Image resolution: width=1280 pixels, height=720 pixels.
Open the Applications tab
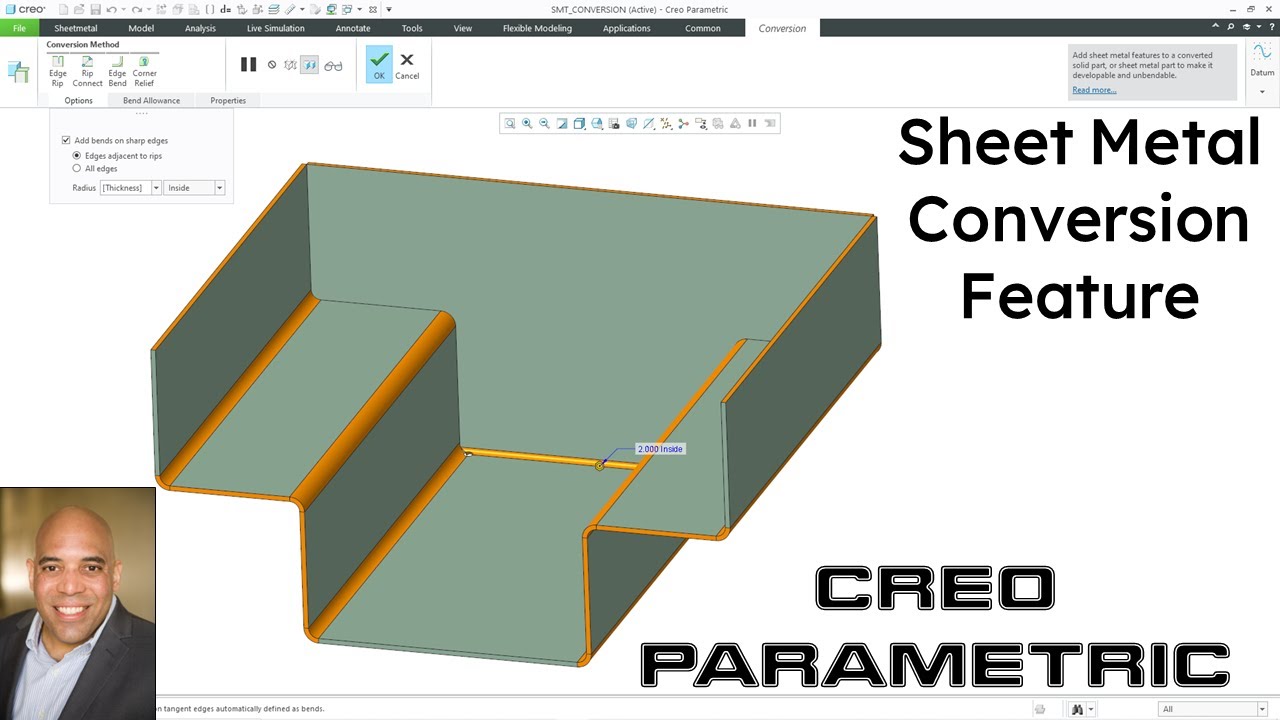627,28
